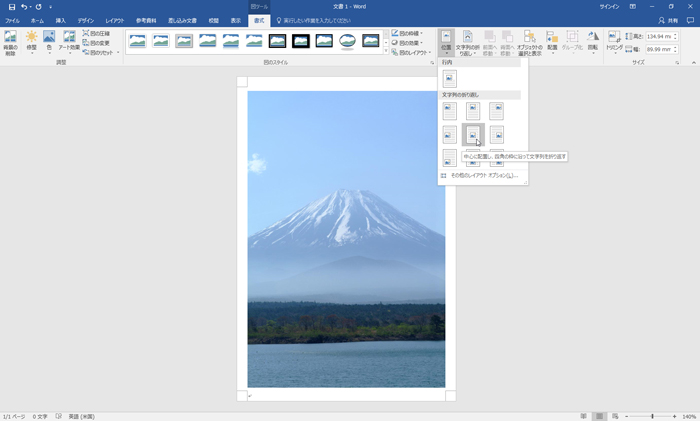Image resolution: width=700 pixels, height=421 pixels.
Task: Adjust the zoom slider in the status bar
Action: 652,416
